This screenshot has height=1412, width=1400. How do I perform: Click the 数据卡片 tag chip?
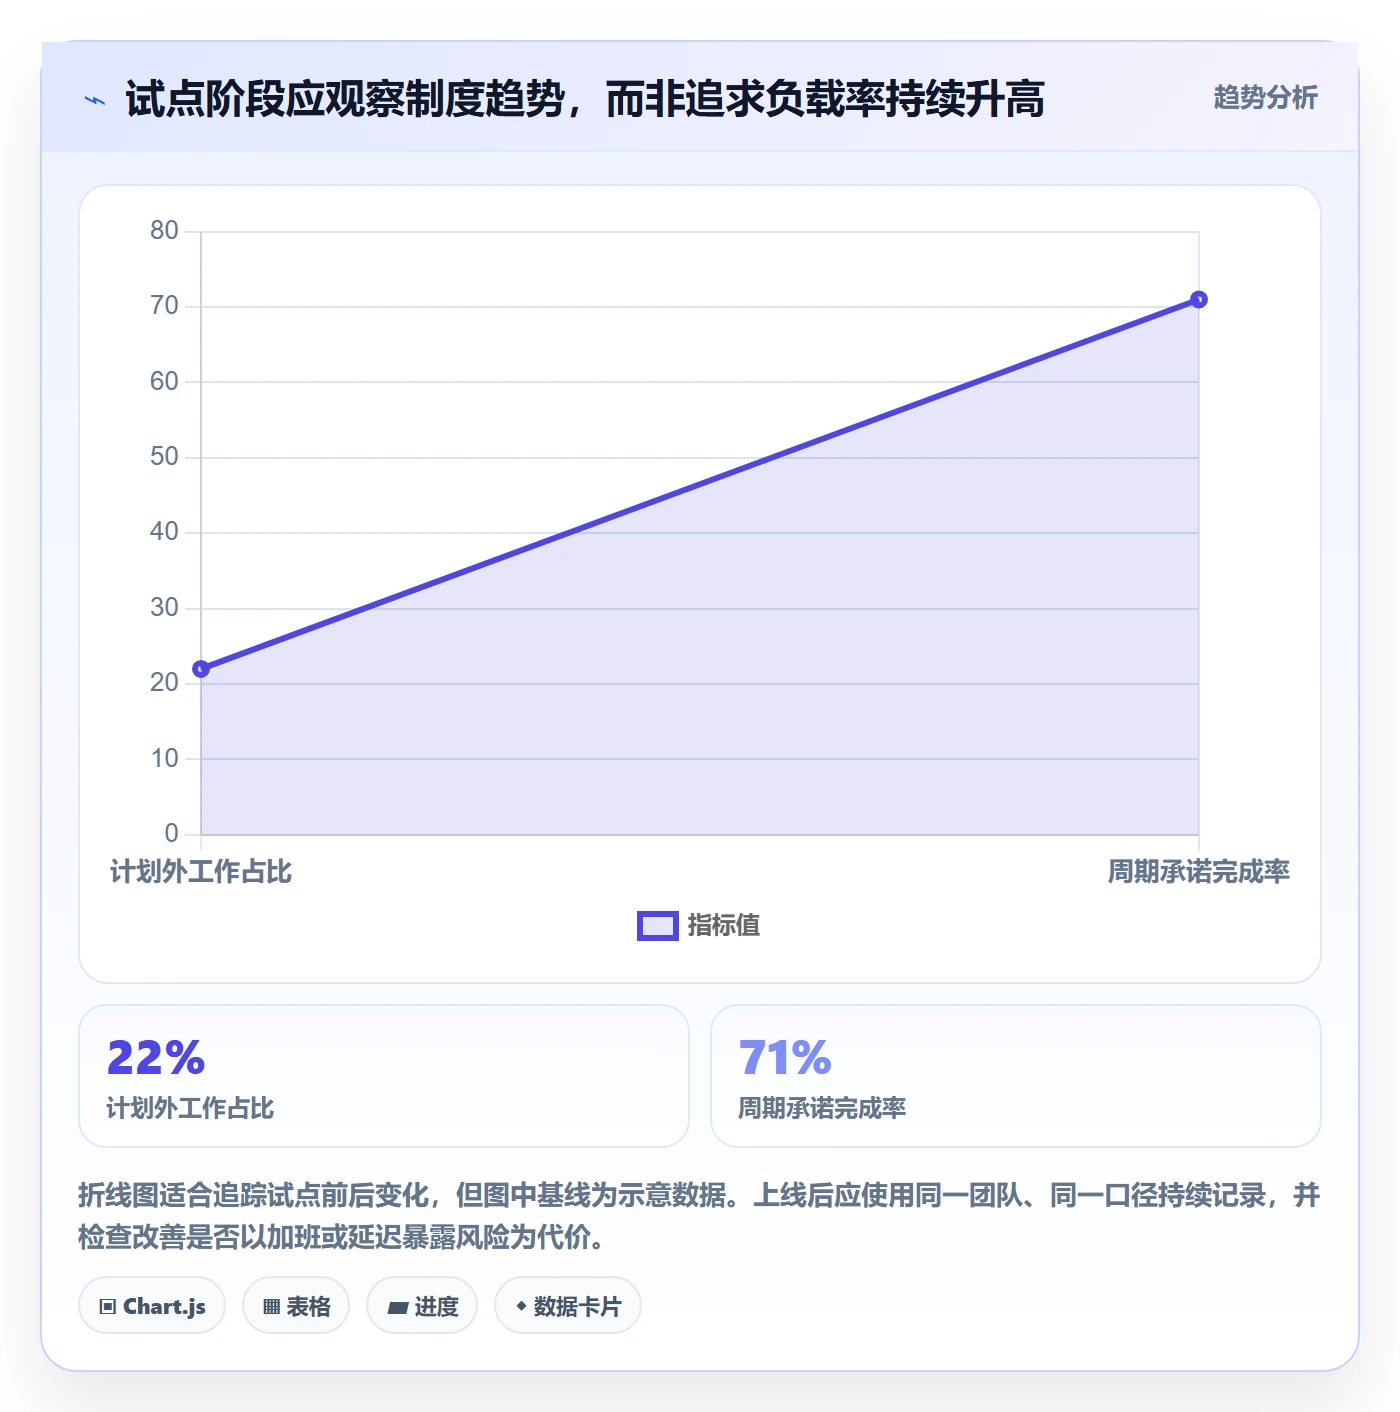[568, 1305]
